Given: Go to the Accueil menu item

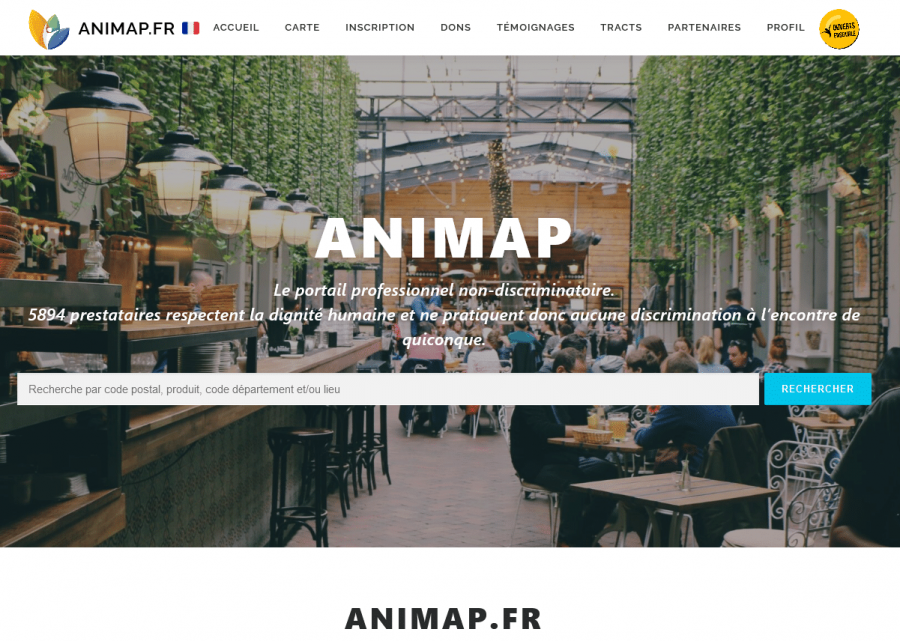Looking at the screenshot, I should (236, 28).
